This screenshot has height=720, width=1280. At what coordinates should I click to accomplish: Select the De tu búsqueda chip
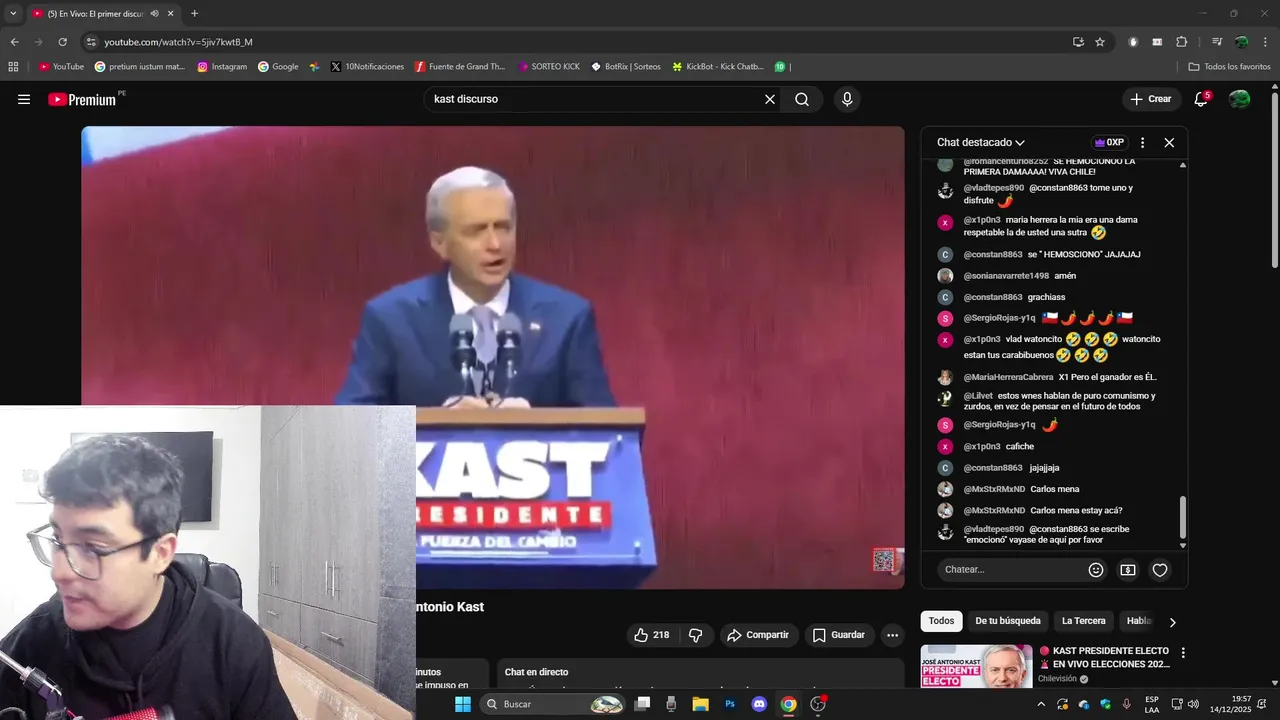coord(1007,621)
